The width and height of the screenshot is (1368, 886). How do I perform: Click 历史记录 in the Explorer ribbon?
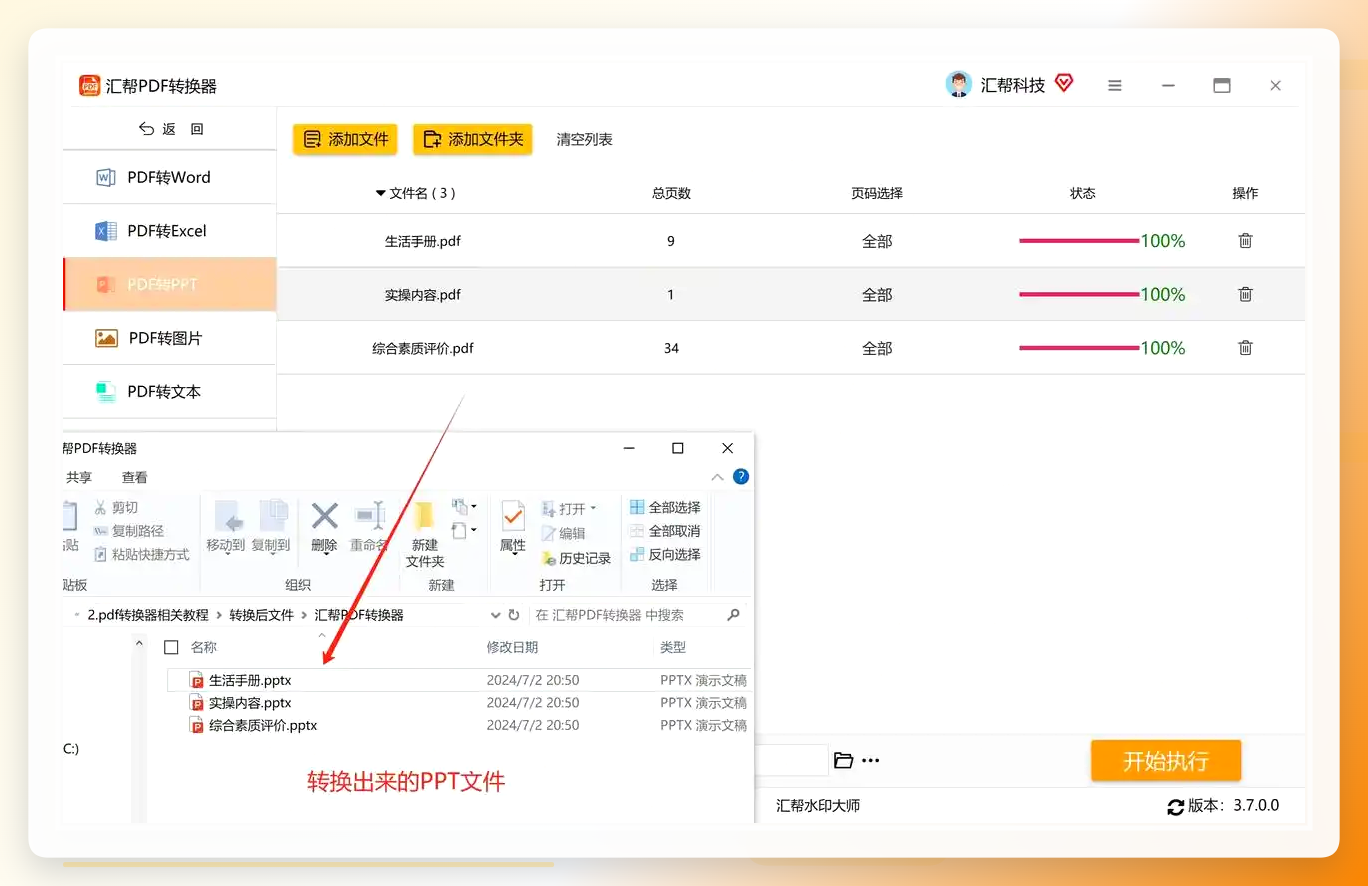pos(576,558)
